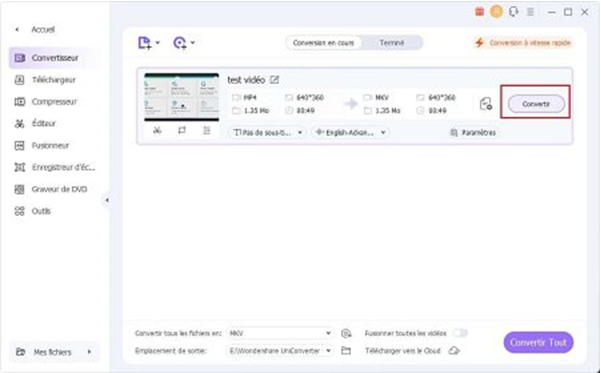Click the scissors trim icon under thumbnail
This screenshot has height=373, width=601.
point(157,131)
